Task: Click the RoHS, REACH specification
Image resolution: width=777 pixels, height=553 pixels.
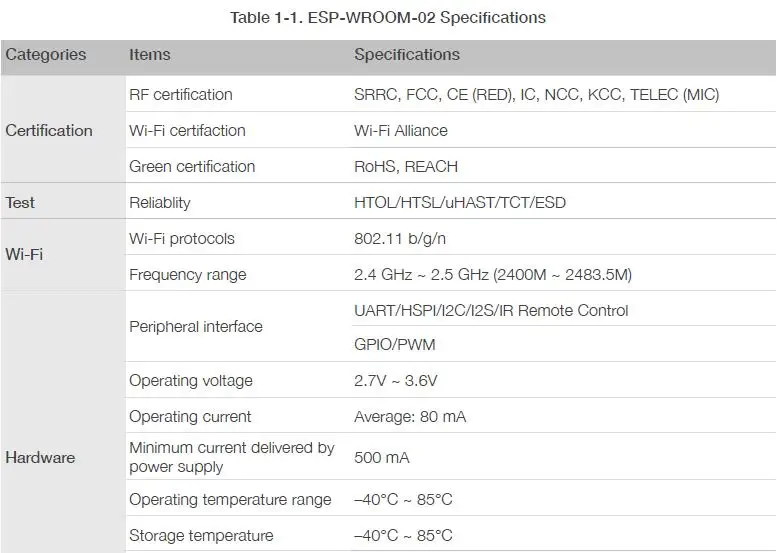Action: 406,166
